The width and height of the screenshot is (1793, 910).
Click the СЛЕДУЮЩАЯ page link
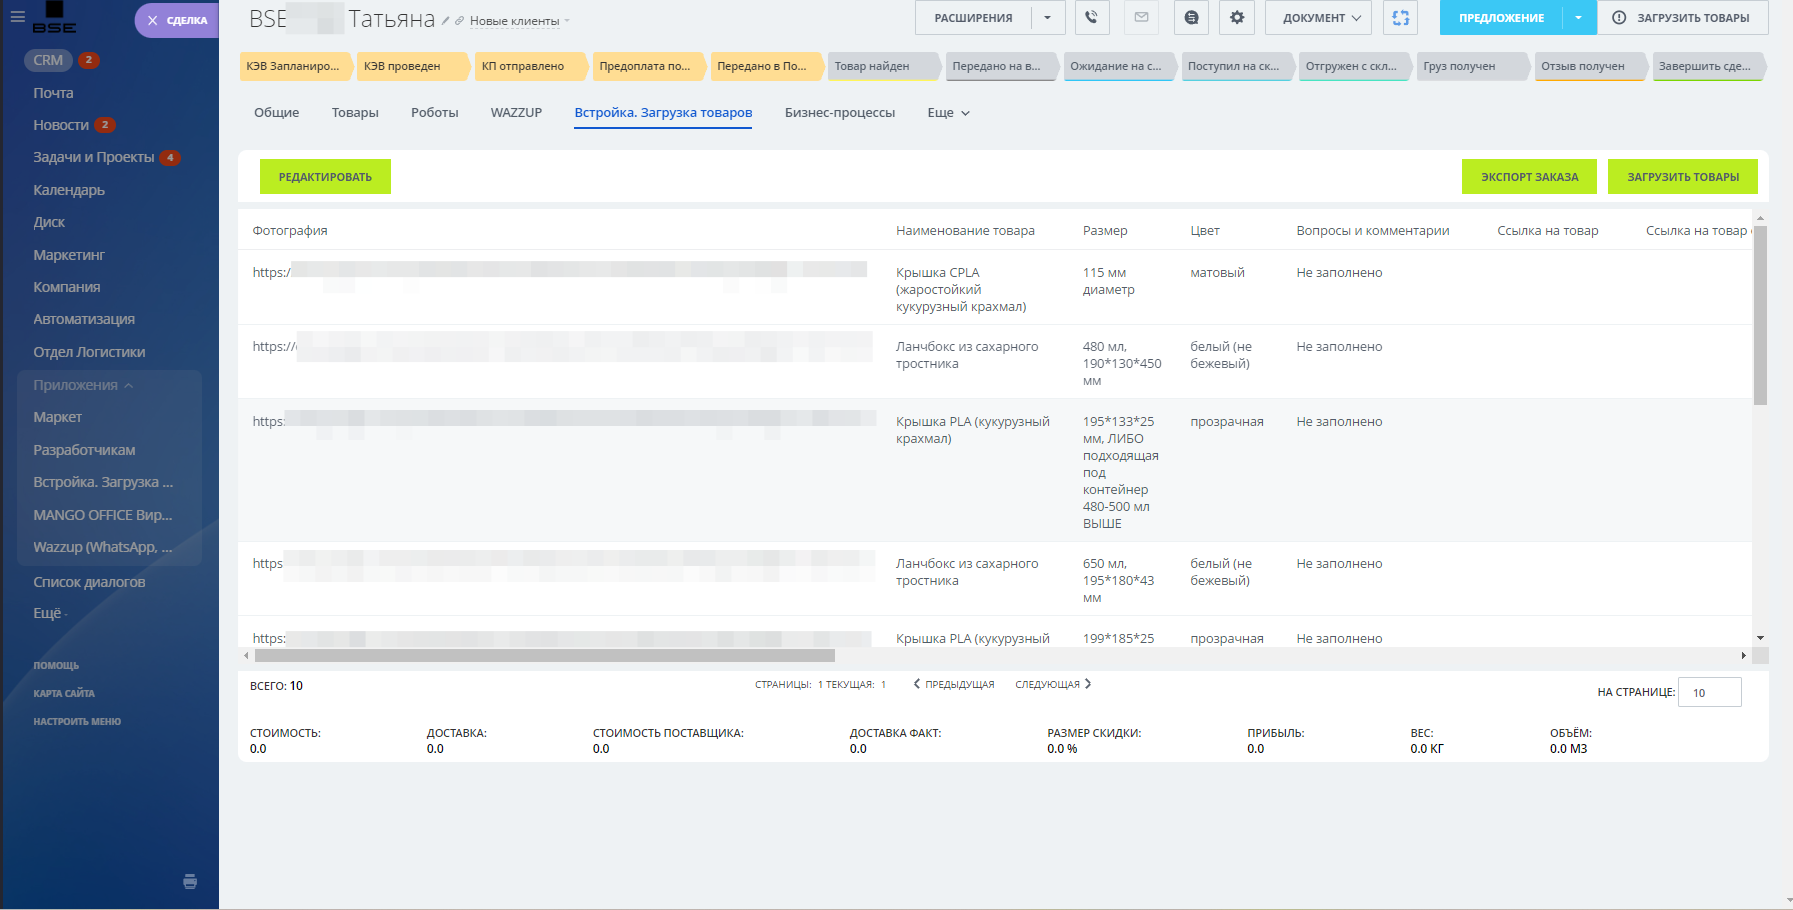(x=1053, y=684)
